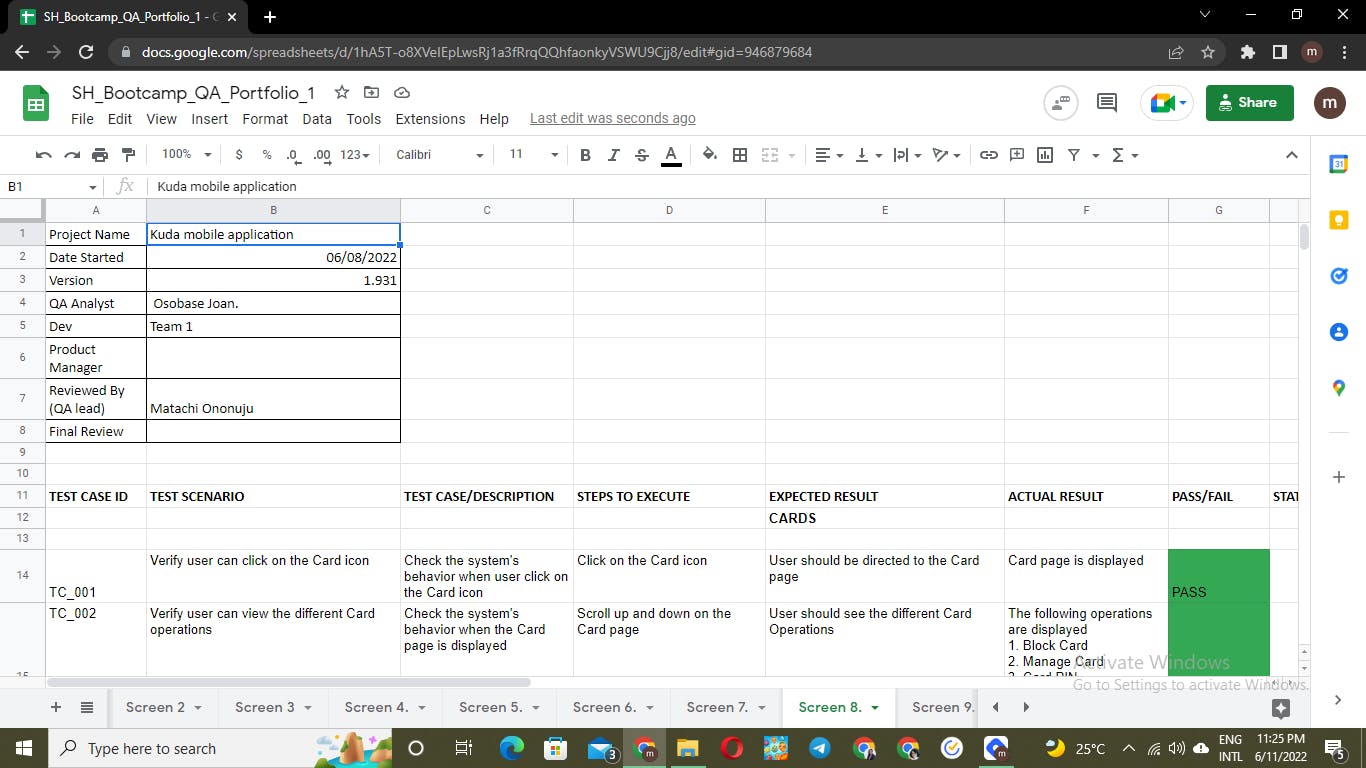This screenshot has width=1366, height=768.
Task: Click Last edit was seconds ago link
Action: (x=613, y=118)
